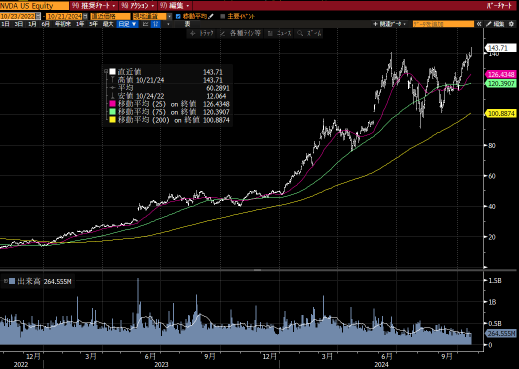Click the magenta 移動平均 (25) color swatch
Image resolution: width=519 pixels, height=369 pixels.
point(112,104)
